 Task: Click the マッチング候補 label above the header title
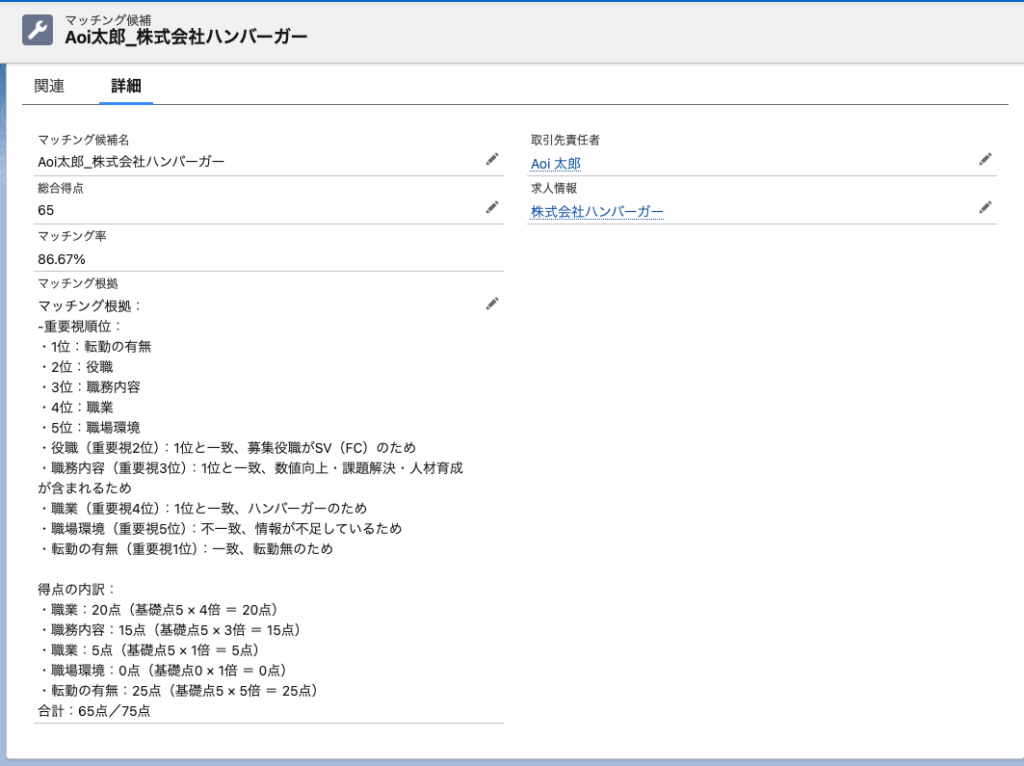[107, 19]
